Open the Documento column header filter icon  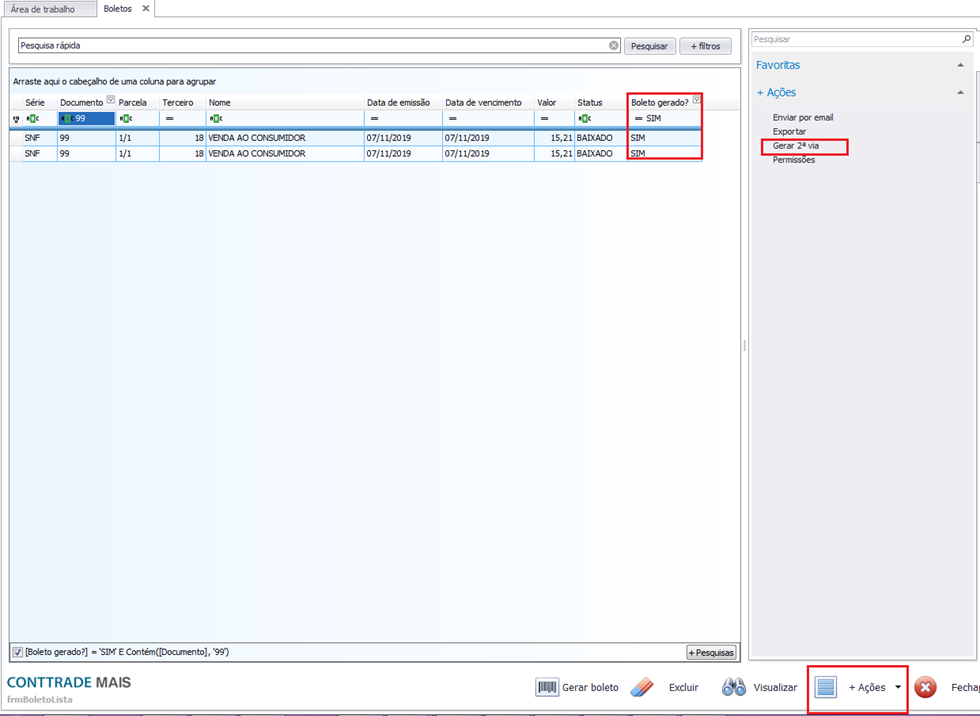(x=111, y=99)
